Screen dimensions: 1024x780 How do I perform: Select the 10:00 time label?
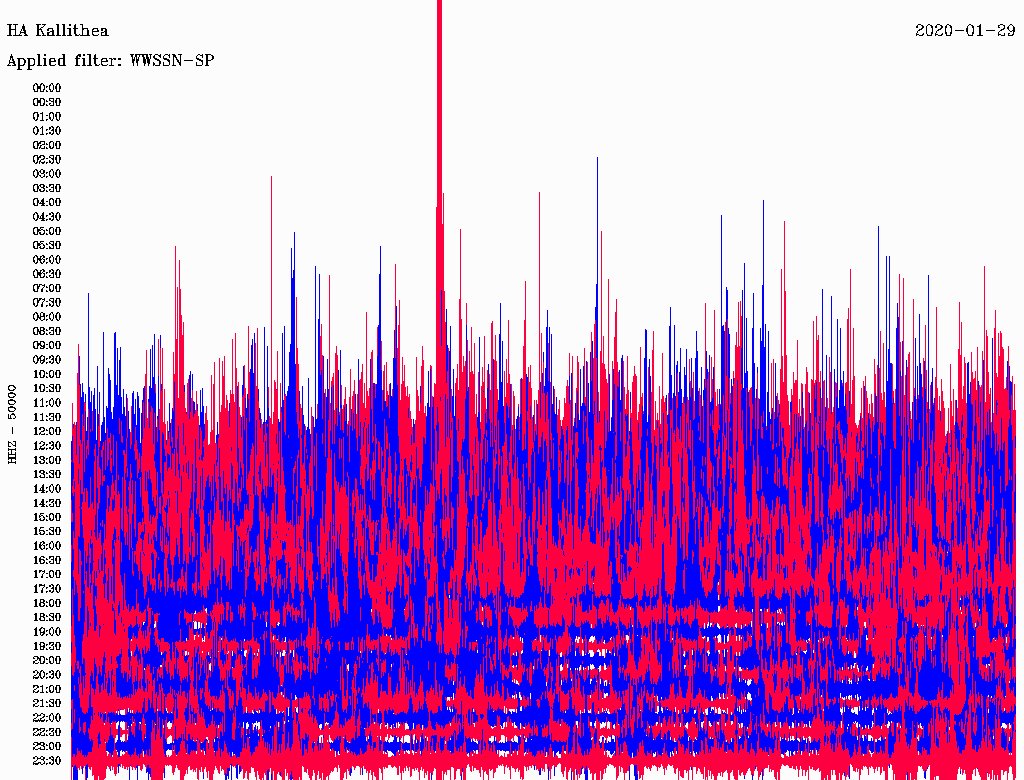(x=47, y=374)
